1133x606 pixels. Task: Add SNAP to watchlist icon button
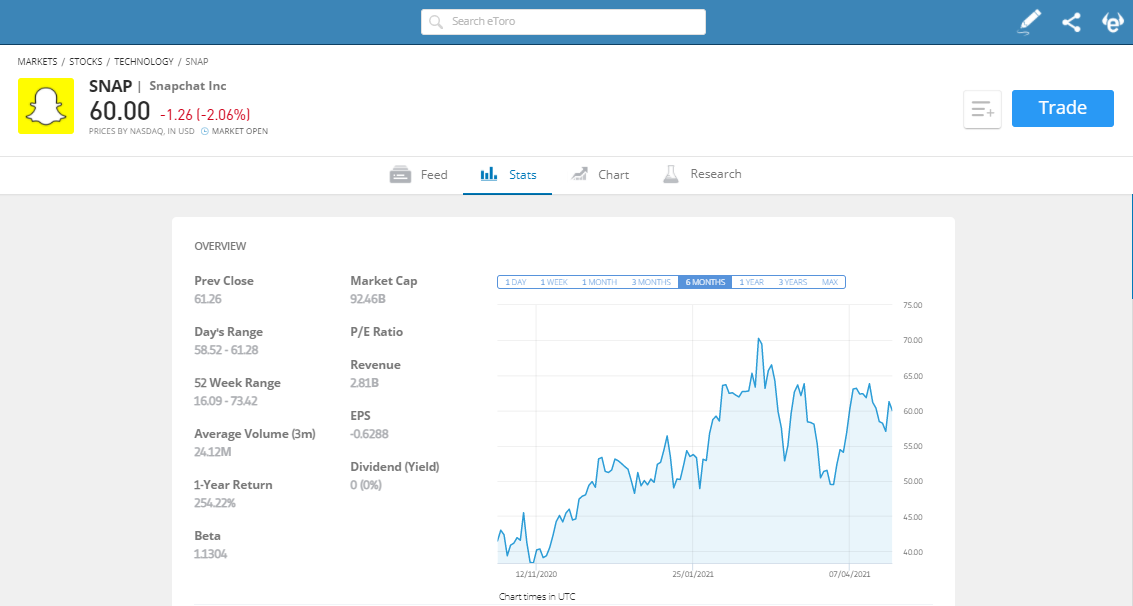(x=982, y=110)
